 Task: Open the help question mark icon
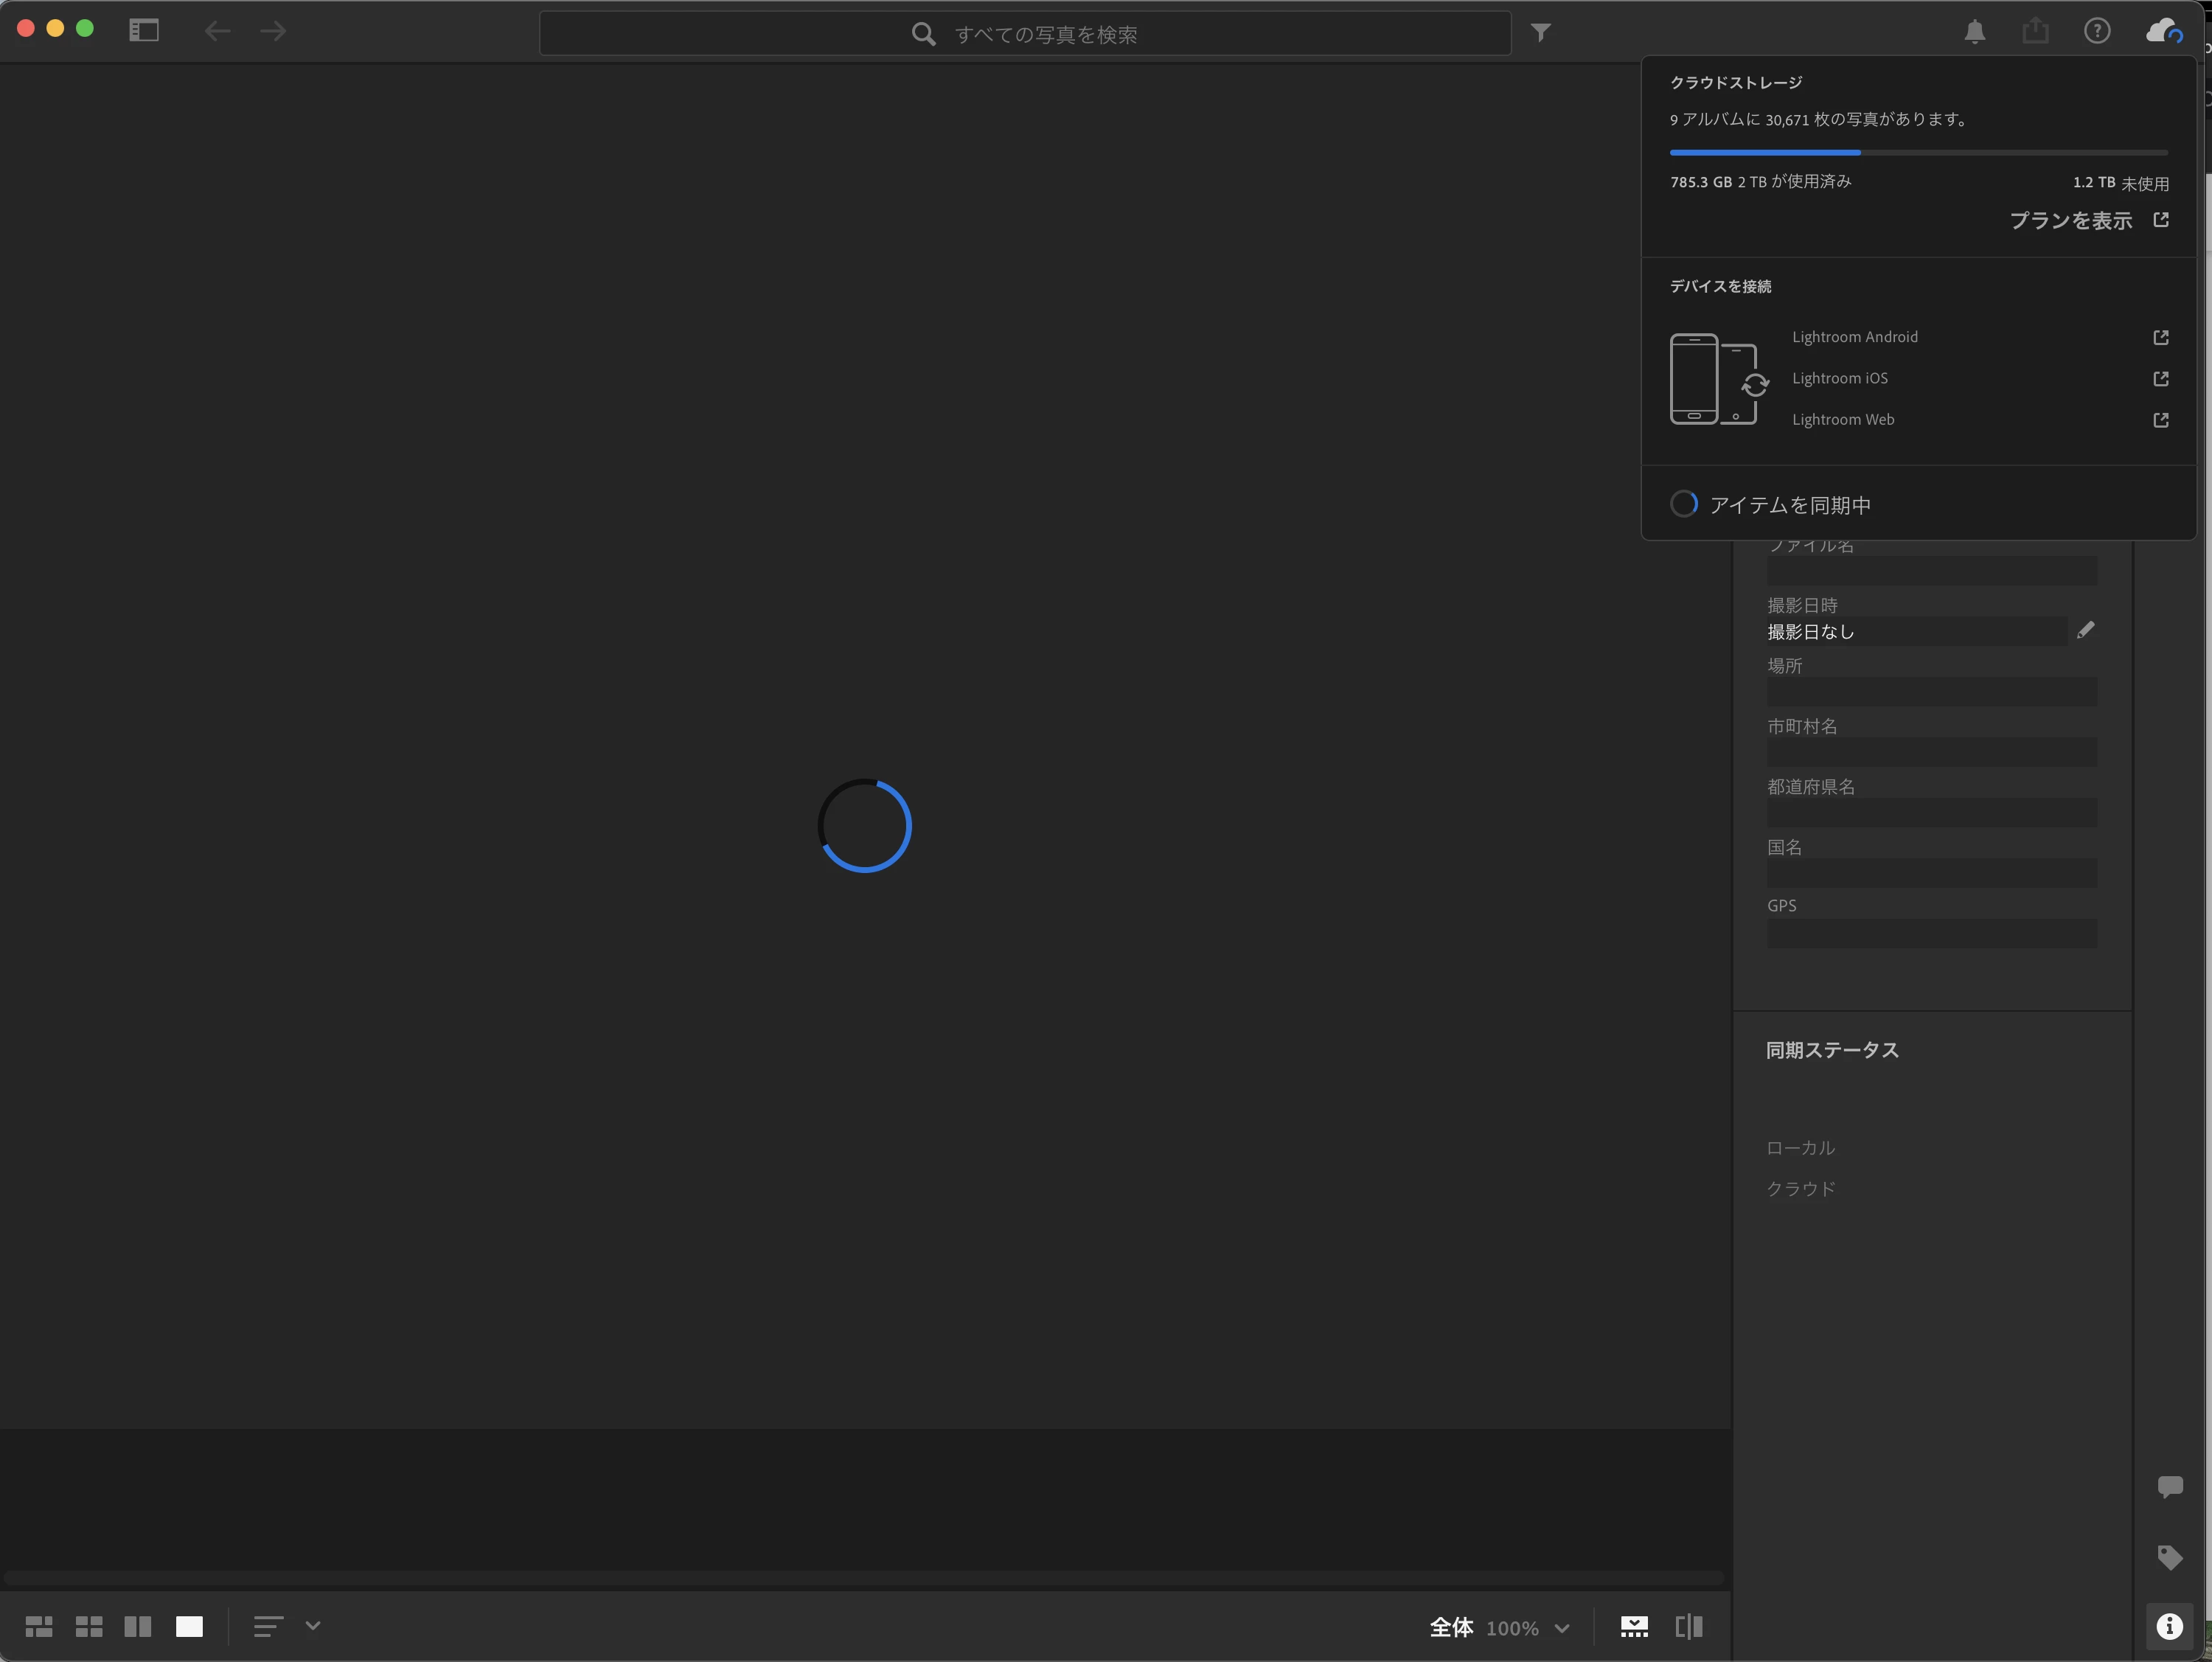[x=2097, y=32]
